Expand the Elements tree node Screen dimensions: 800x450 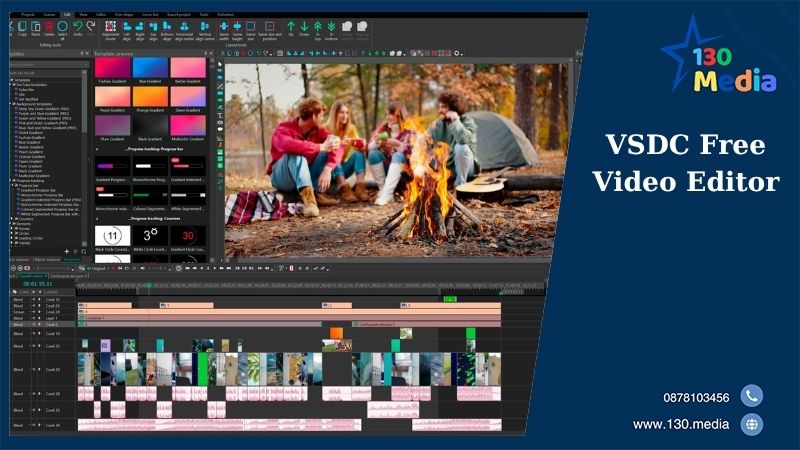click(x=12, y=223)
